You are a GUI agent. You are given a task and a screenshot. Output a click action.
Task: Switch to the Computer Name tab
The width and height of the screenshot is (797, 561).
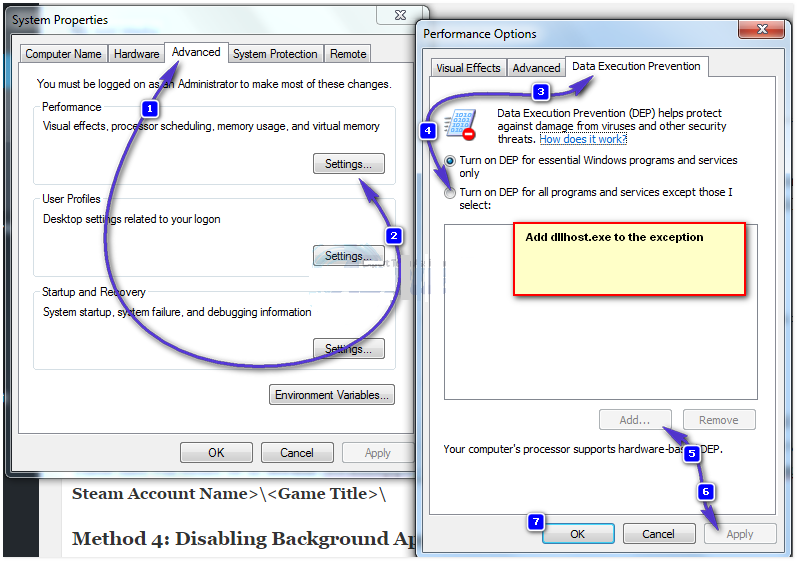tap(63, 54)
